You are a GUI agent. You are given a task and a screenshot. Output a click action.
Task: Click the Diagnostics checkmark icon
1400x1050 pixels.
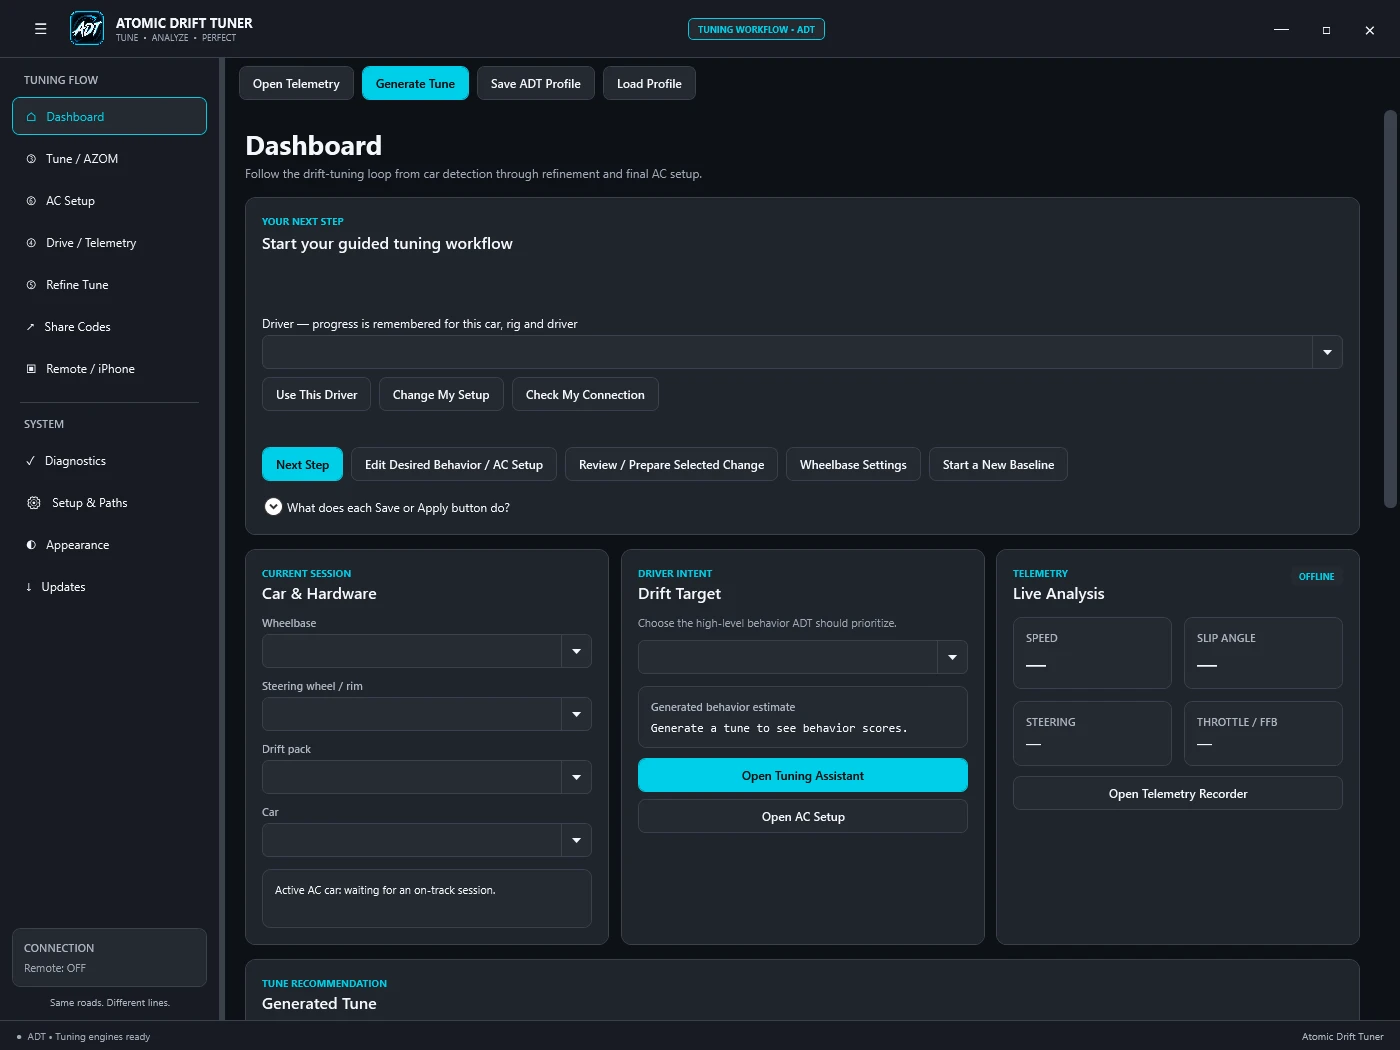click(x=30, y=461)
